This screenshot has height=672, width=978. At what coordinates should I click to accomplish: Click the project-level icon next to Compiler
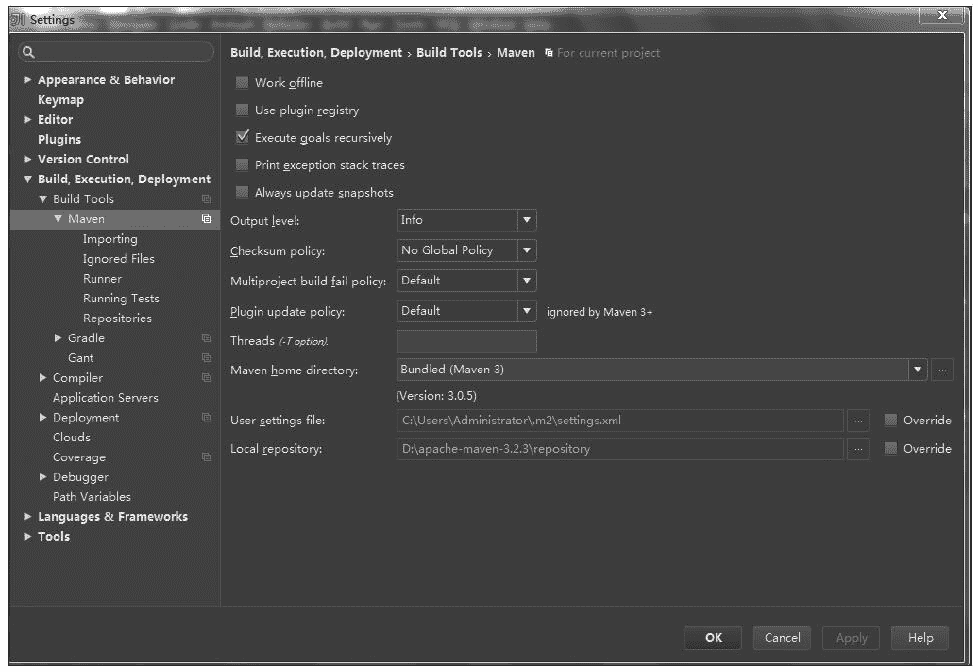[206, 378]
